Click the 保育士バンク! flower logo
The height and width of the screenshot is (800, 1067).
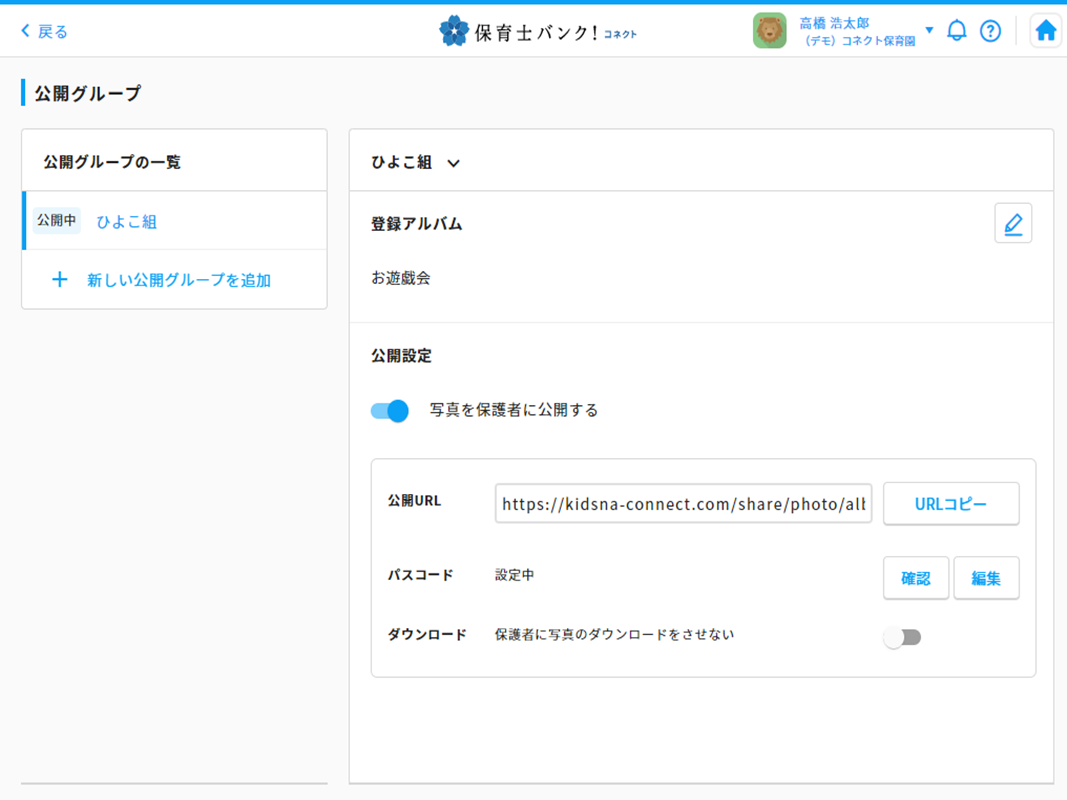coord(454,31)
